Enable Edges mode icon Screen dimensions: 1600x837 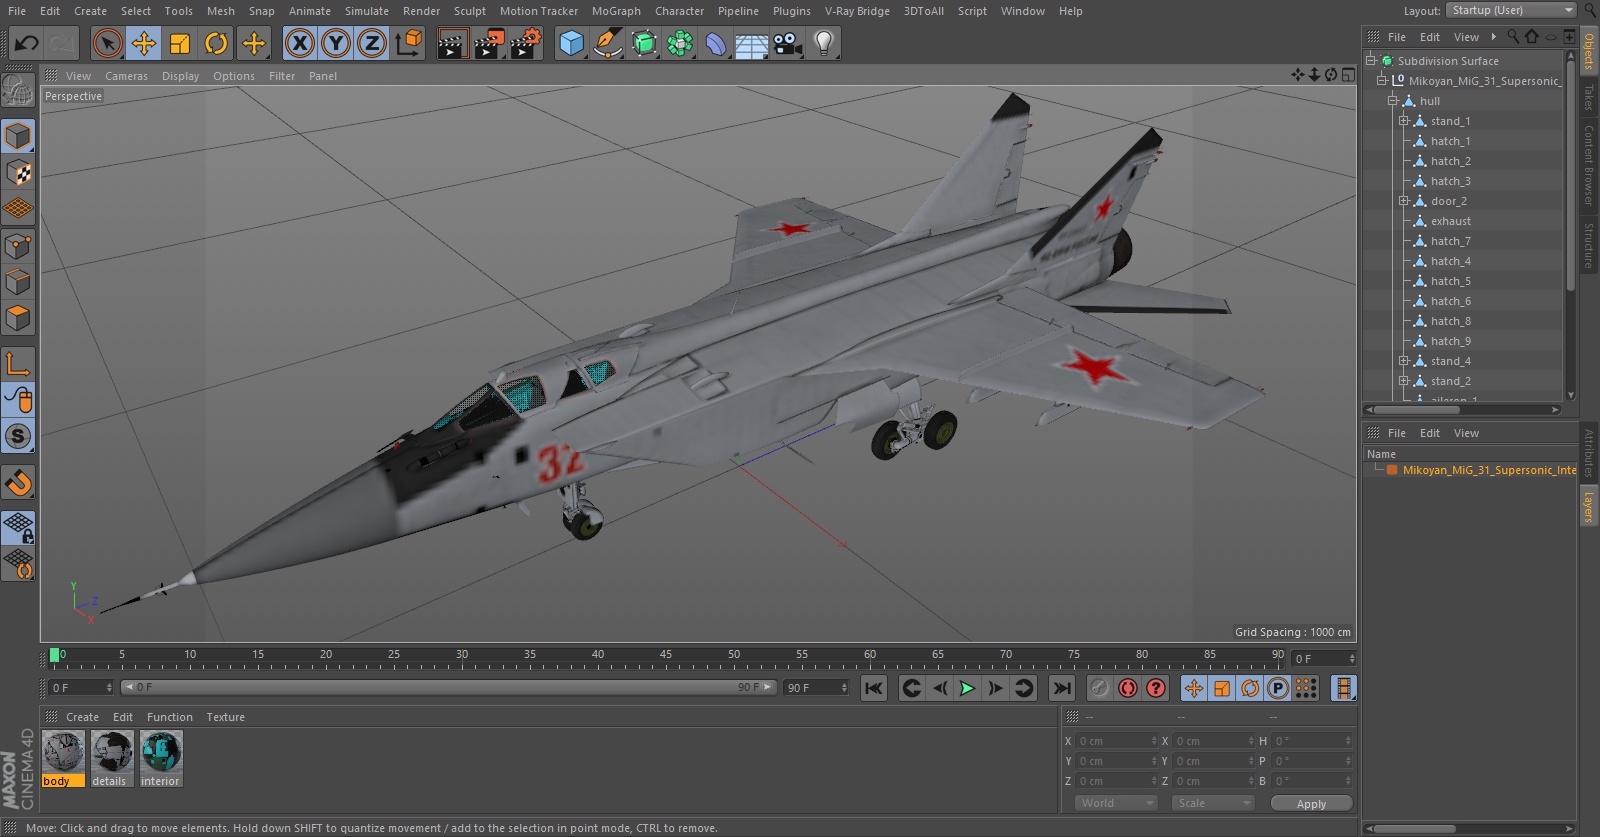click(18, 282)
